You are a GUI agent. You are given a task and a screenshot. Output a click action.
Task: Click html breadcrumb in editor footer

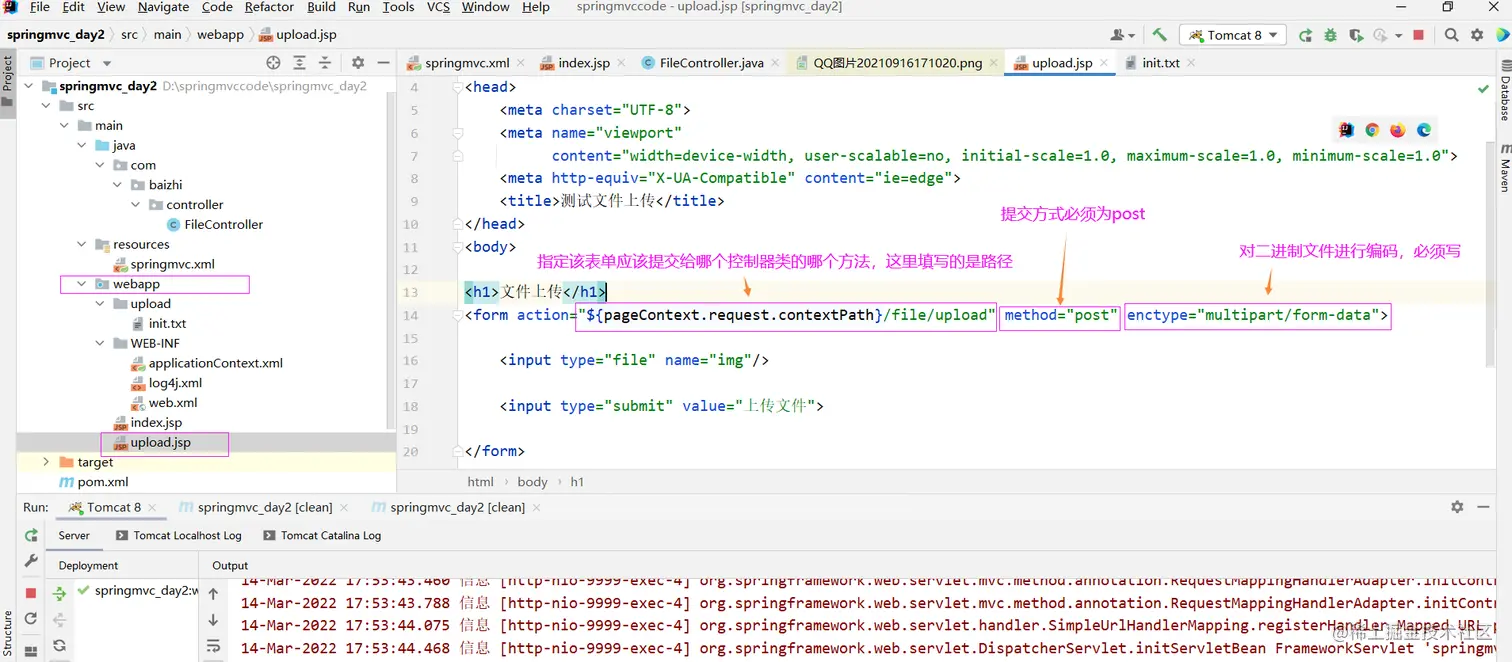click(x=481, y=481)
